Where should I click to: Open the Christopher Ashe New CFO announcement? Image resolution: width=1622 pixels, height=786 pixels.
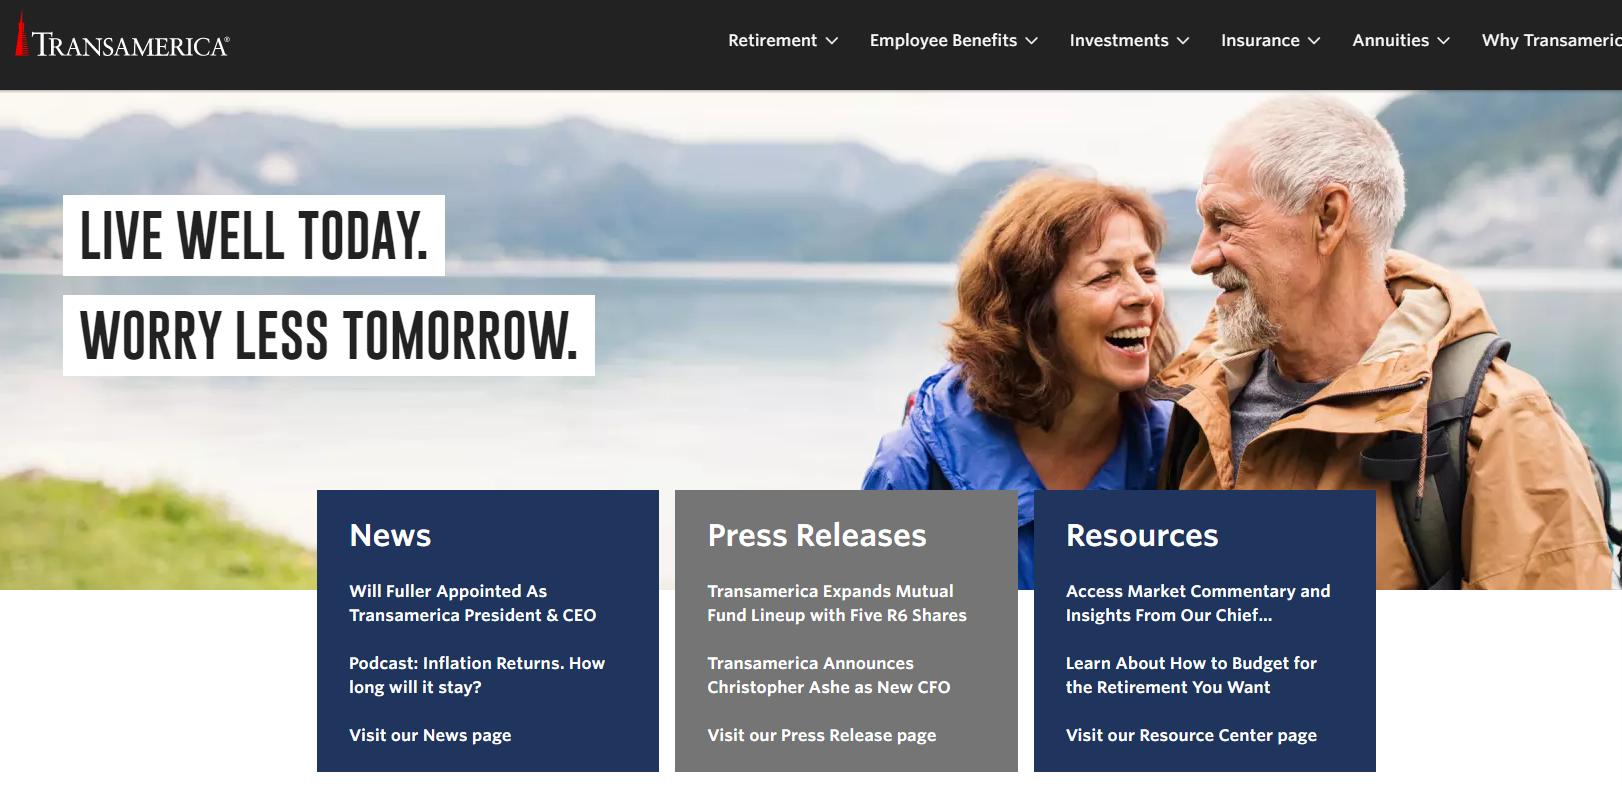tap(829, 675)
